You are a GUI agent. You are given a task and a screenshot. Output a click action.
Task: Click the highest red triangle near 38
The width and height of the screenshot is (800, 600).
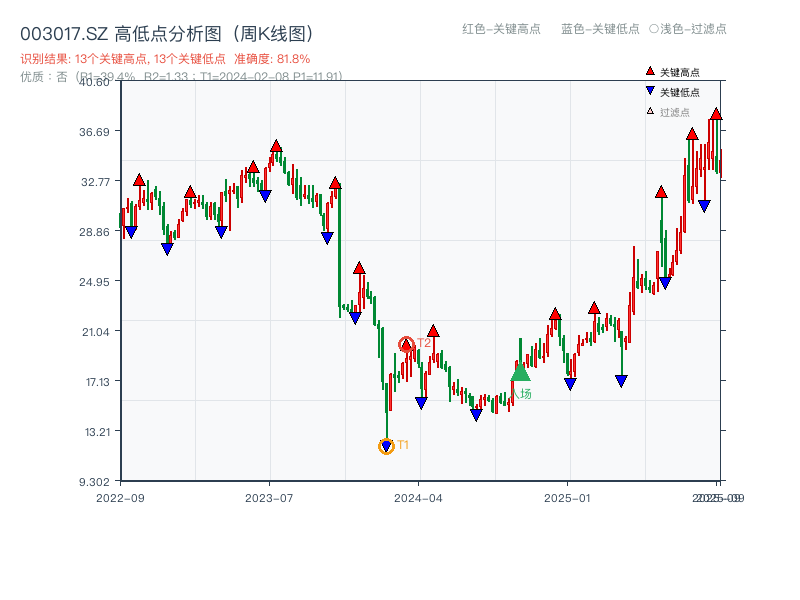[x=716, y=114]
